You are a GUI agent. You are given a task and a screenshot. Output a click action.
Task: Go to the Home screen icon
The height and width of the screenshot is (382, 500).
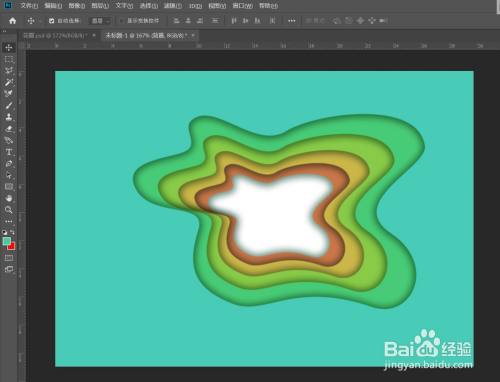[13, 21]
